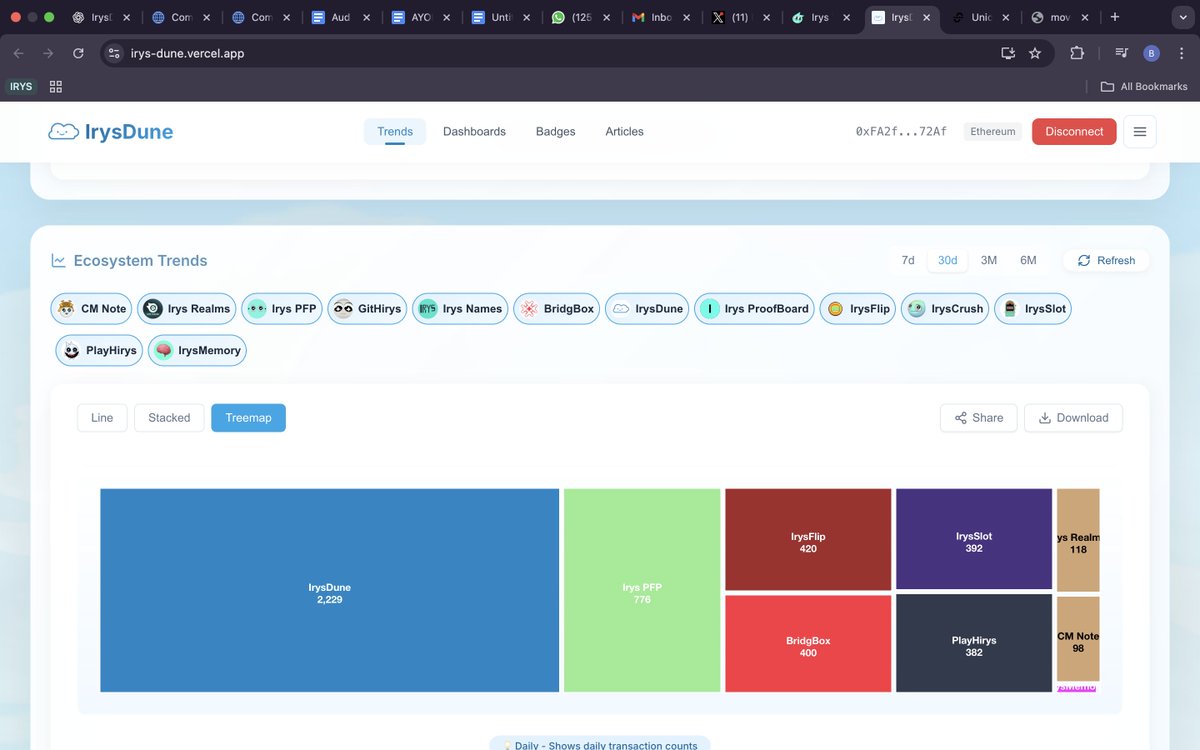Image resolution: width=1200 pixels, height=750 pixels.
Task: Toggle the Irys ProofBoard project chip
Action: pyautogui.click(x=755, y=309)
